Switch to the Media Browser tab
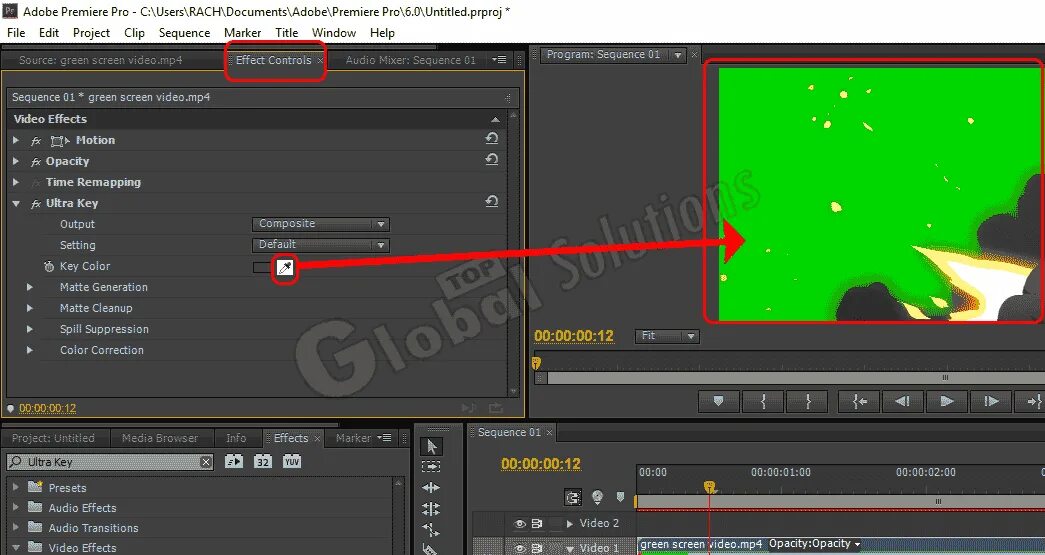Screen dimensions: 1045x555 160,438
